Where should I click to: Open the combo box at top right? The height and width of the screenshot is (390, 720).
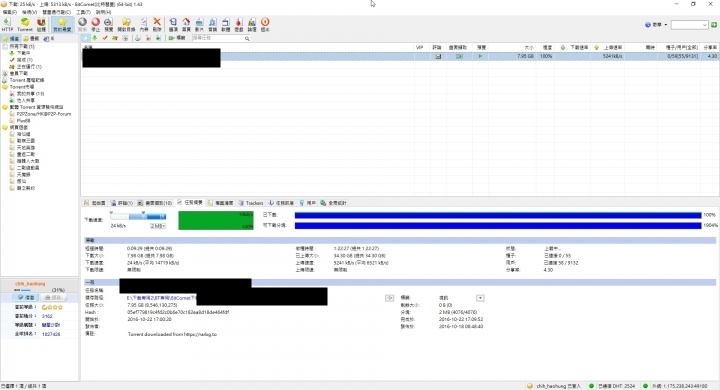pos(689,25)
